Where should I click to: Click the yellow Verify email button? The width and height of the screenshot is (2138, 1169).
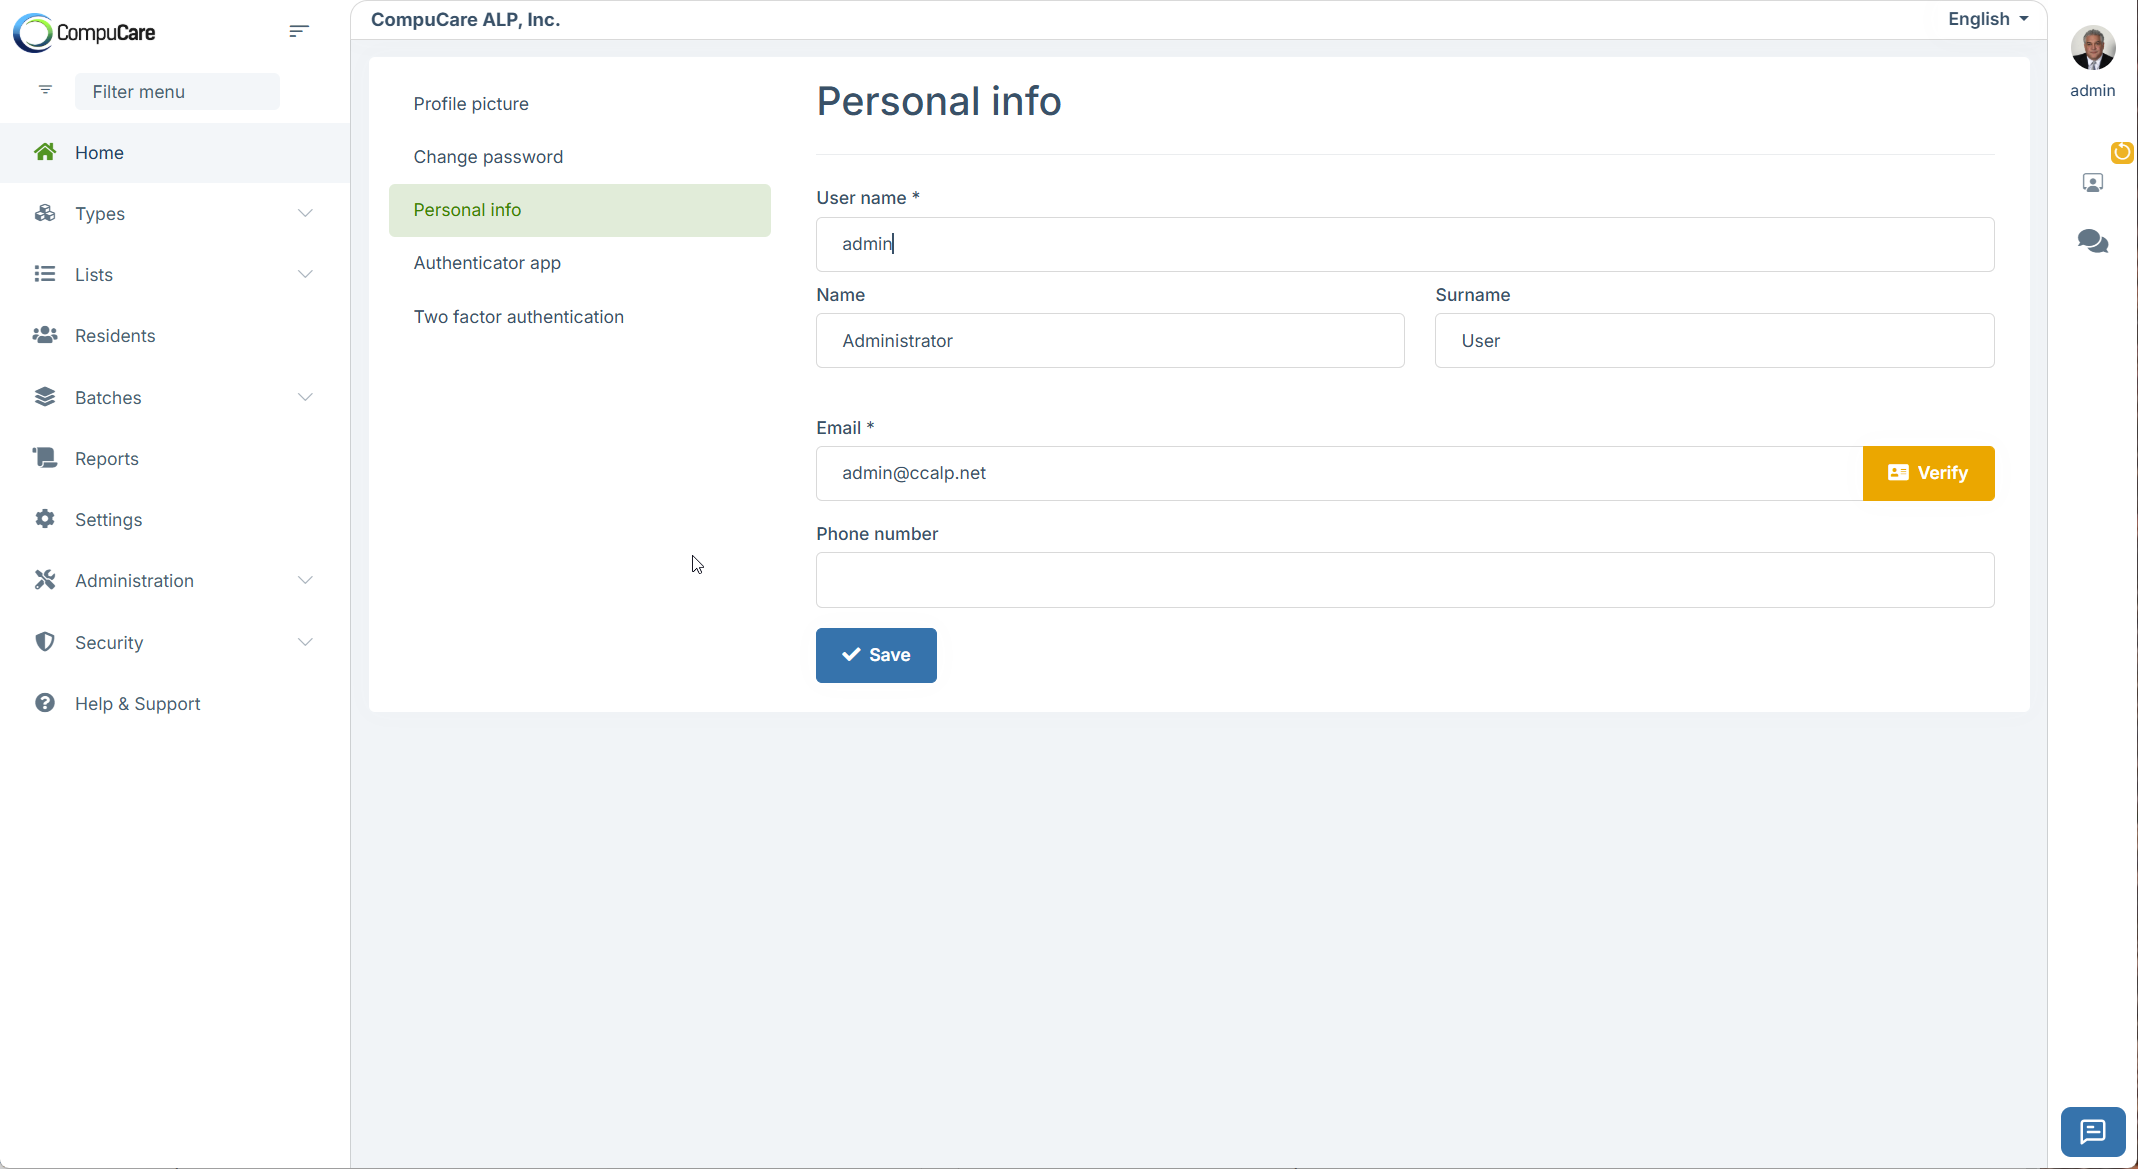pos(1928,473)
